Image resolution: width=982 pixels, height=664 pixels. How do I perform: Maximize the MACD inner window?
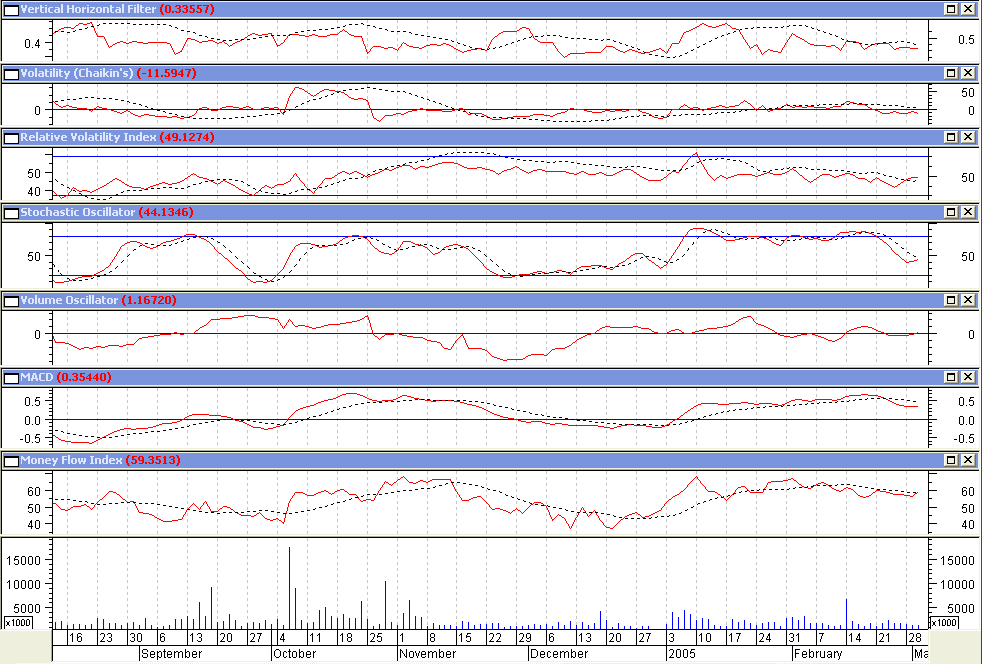pyautogui.click(x=951, y=377)
